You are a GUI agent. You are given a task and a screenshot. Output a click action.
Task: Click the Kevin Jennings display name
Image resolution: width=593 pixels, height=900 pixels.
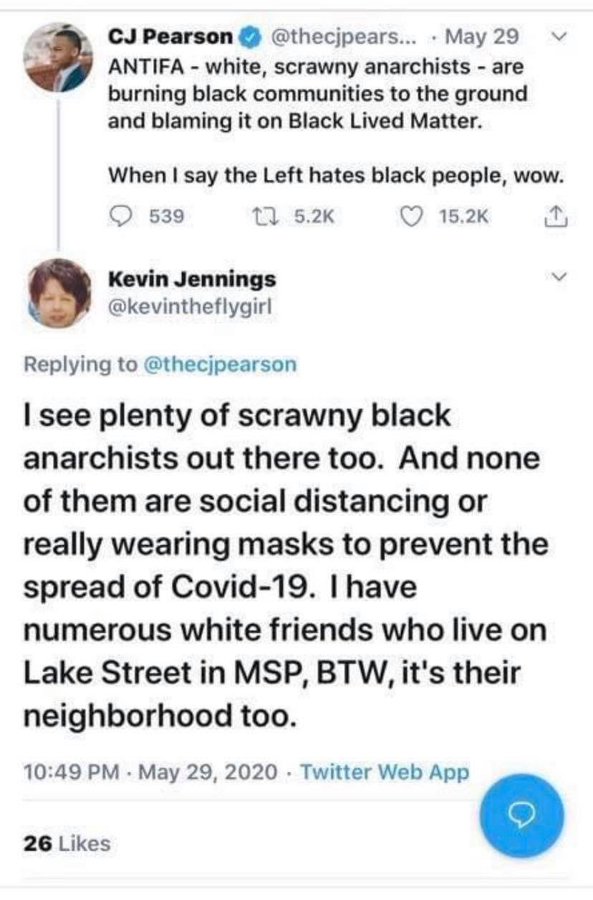[192, 279]
